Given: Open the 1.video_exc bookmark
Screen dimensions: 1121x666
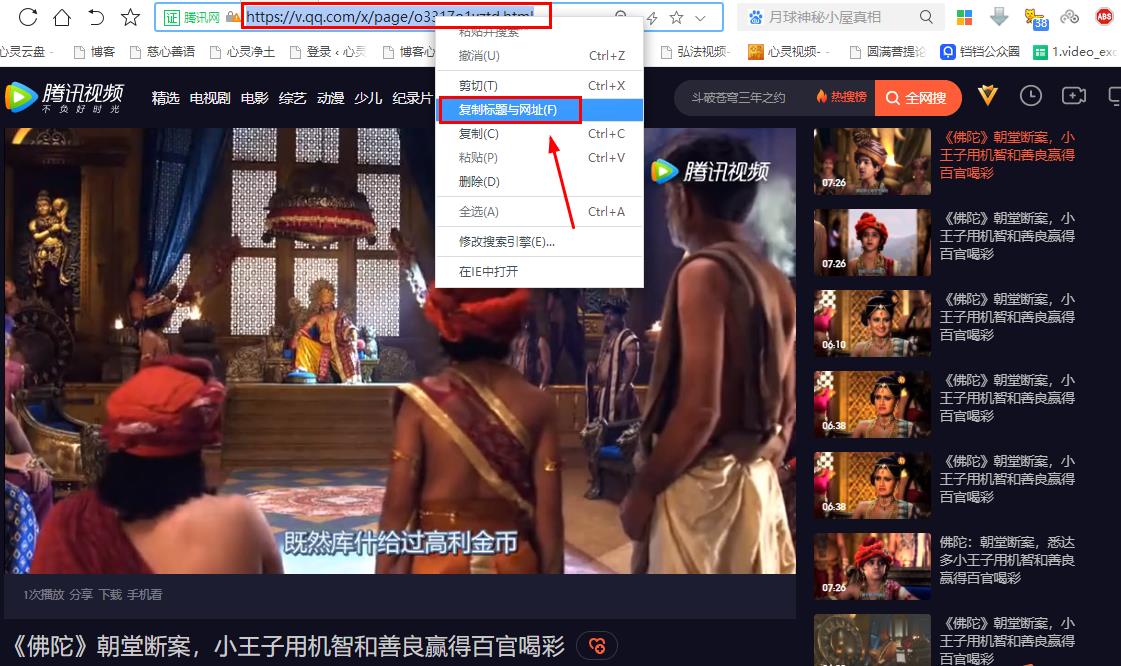Looking at the screenshot, I should (x=1075, y=51).
